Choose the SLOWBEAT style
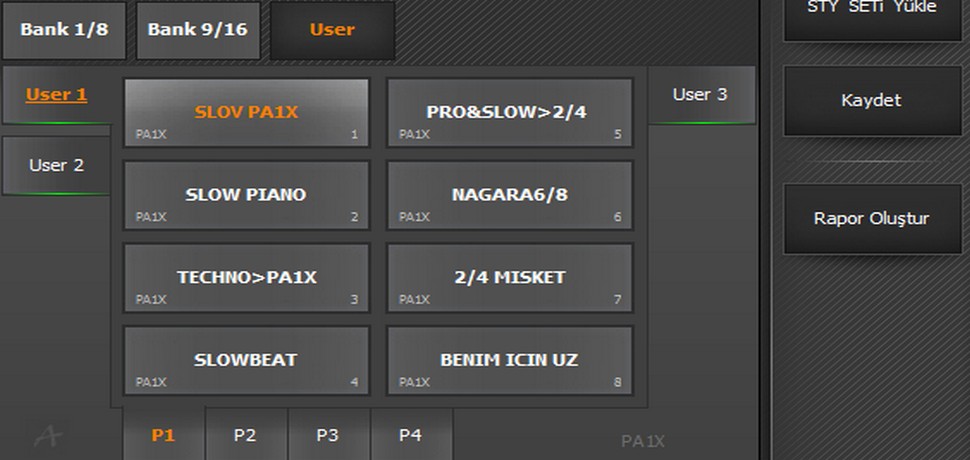 (x=246, y=360)
